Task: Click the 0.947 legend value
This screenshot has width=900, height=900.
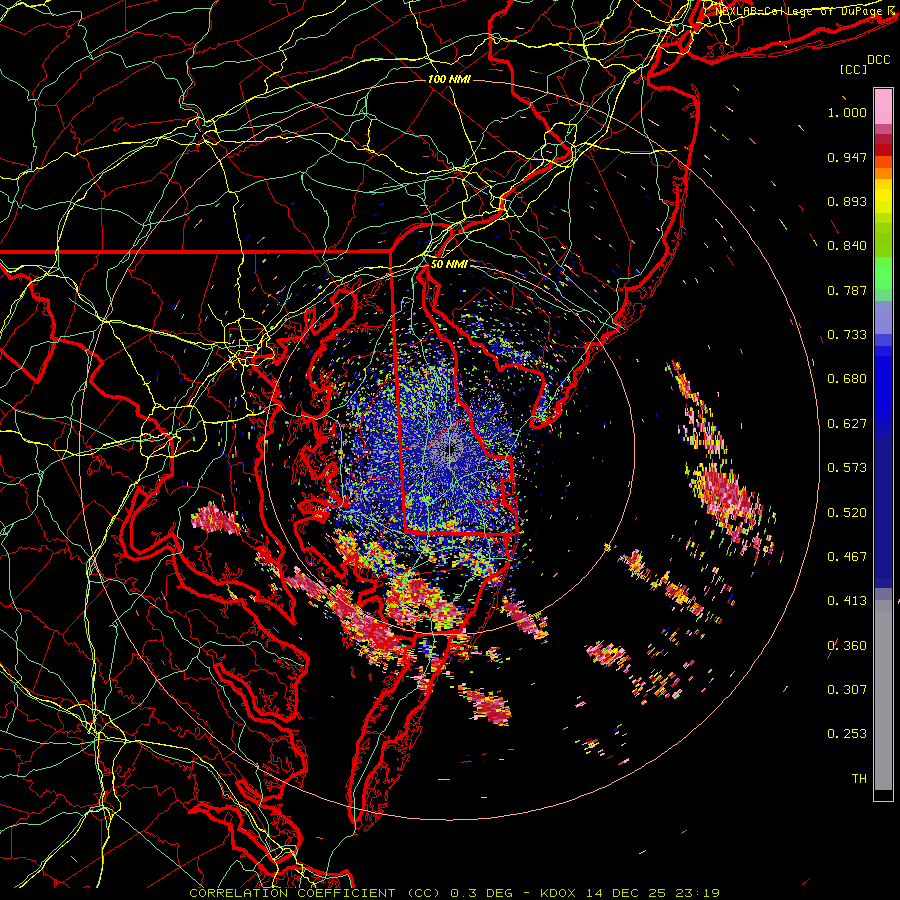Action: (847, 157)
